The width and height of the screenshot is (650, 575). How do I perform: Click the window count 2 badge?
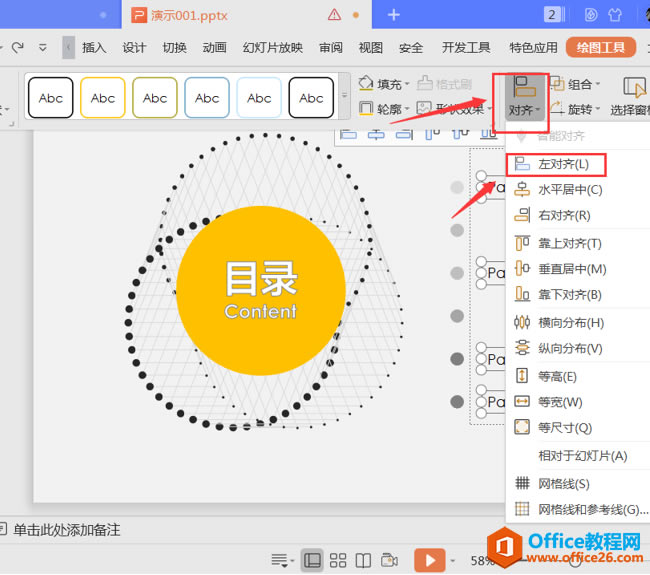click(552, 15)
